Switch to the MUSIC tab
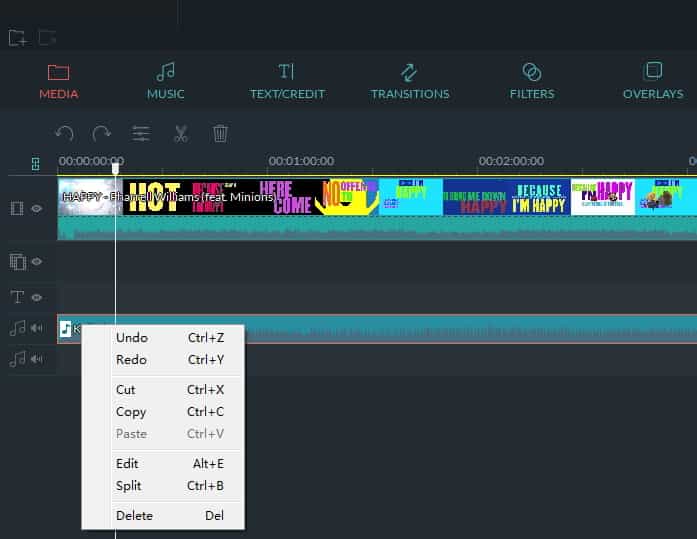This screenshot has height=539, width=697. pyautogui.click(x=166, y=82)
